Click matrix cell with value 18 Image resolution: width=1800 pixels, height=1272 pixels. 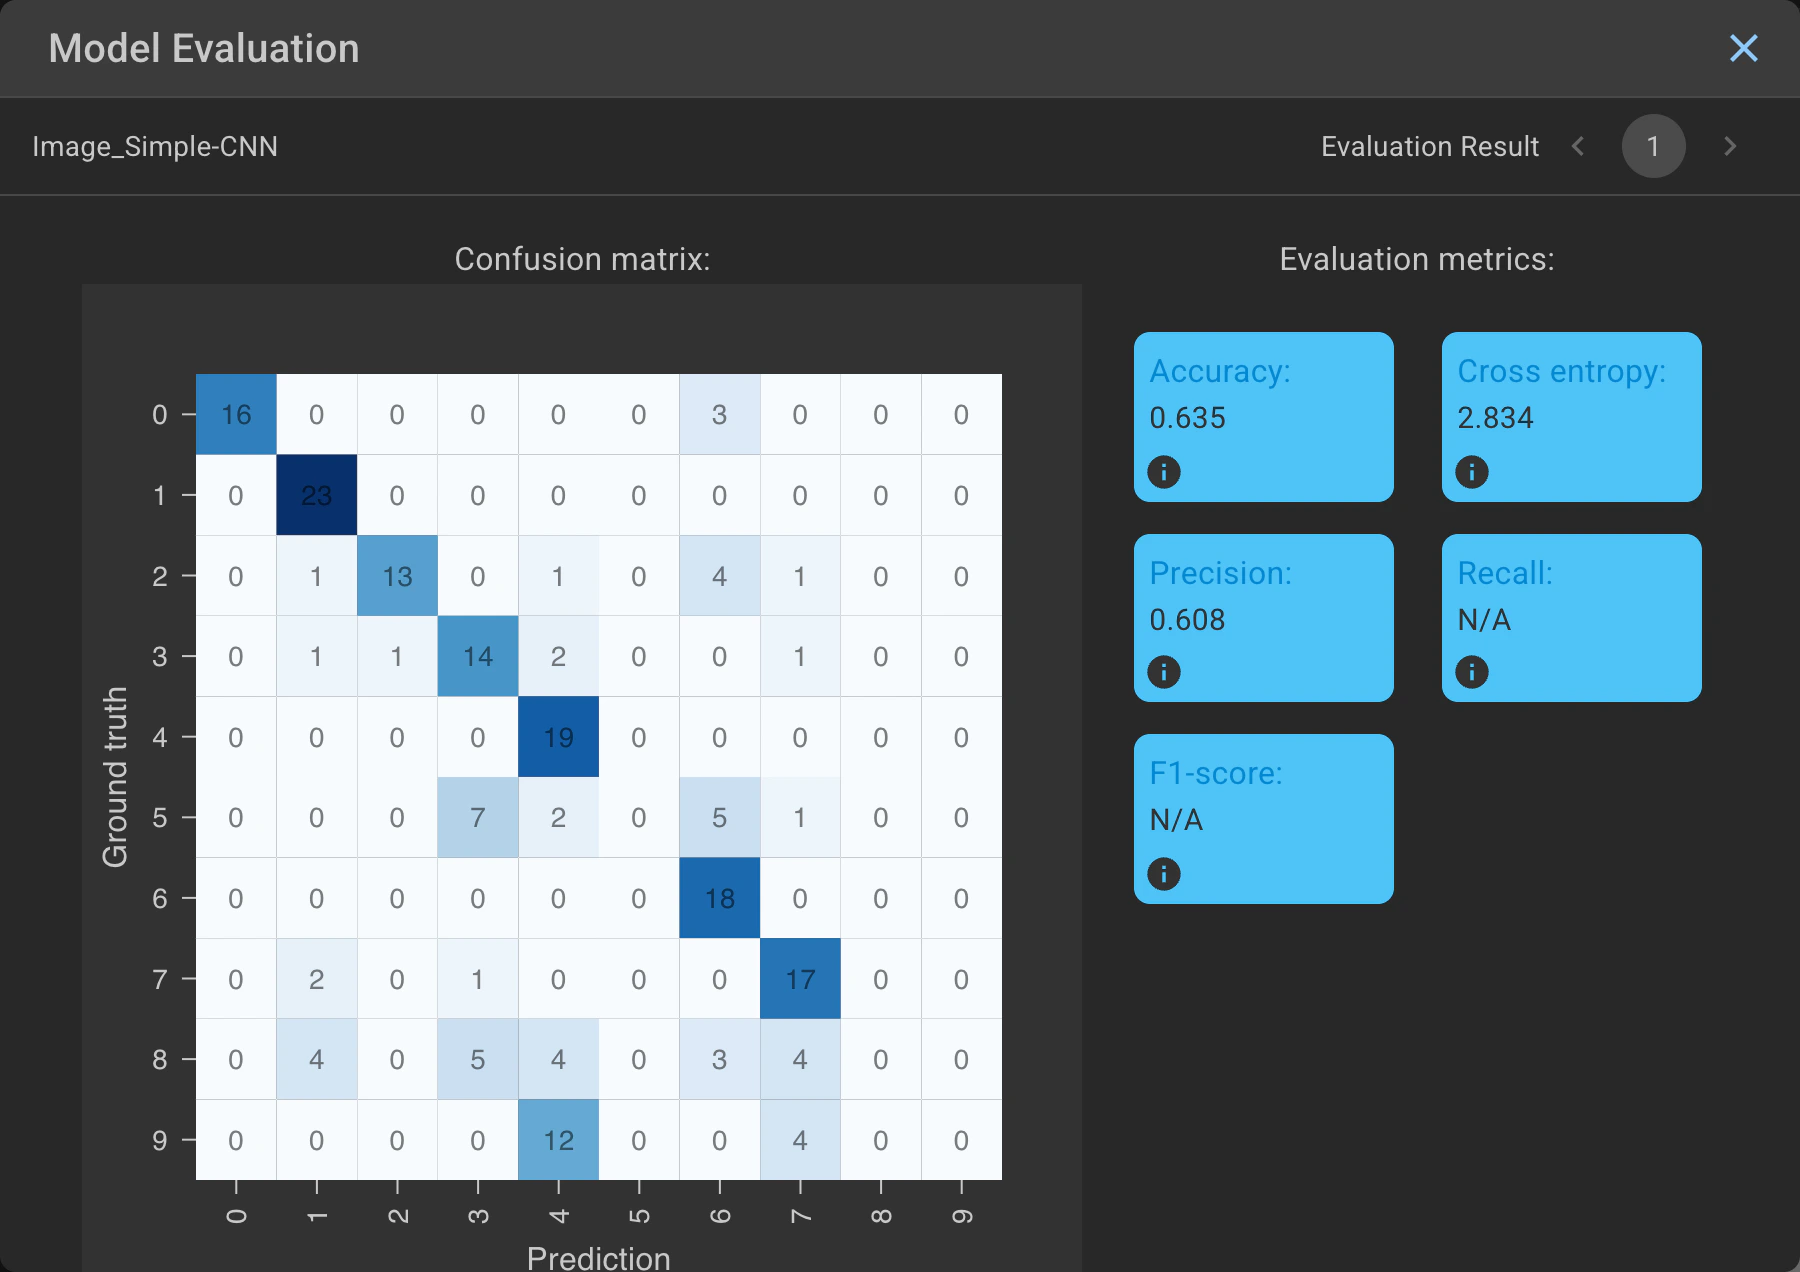click(719, 898)
